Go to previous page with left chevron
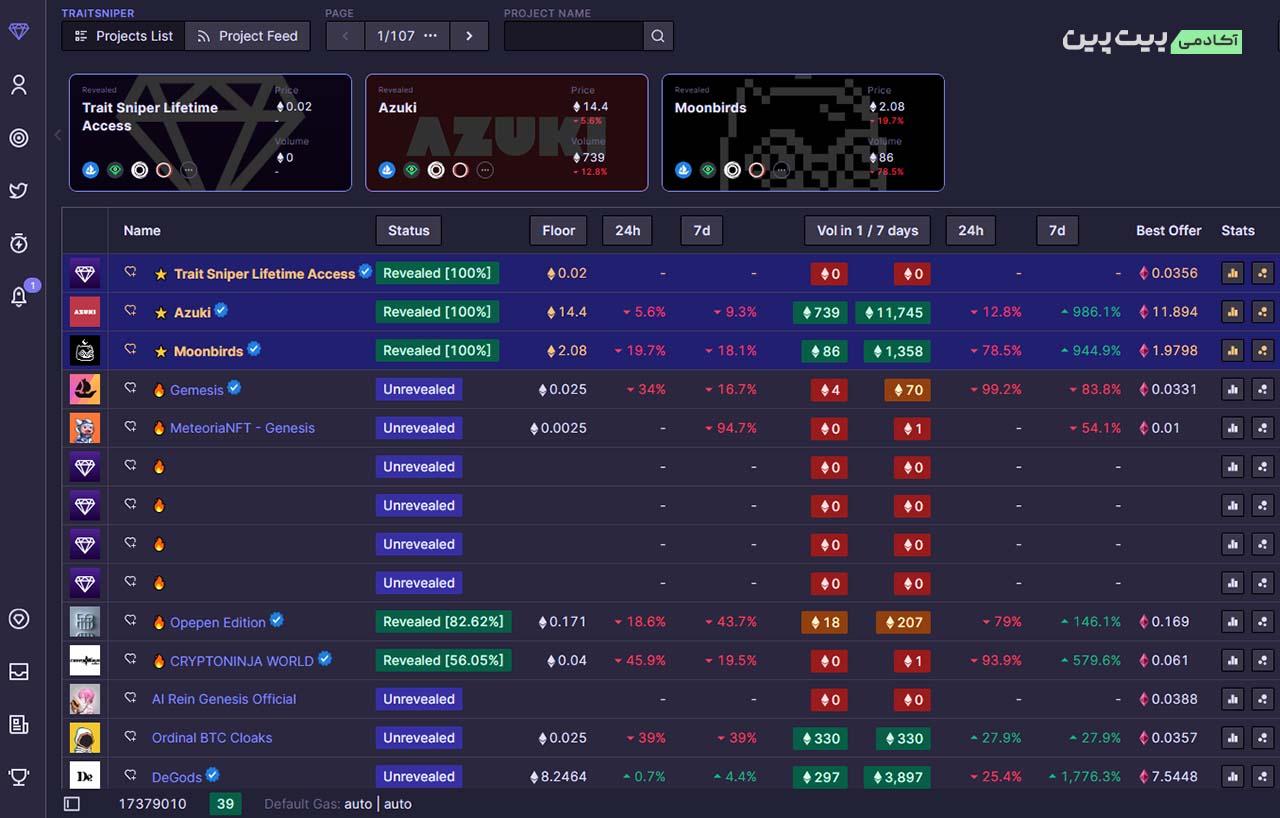This screenshot has width=1280, height=818. [x=345, y=36]
